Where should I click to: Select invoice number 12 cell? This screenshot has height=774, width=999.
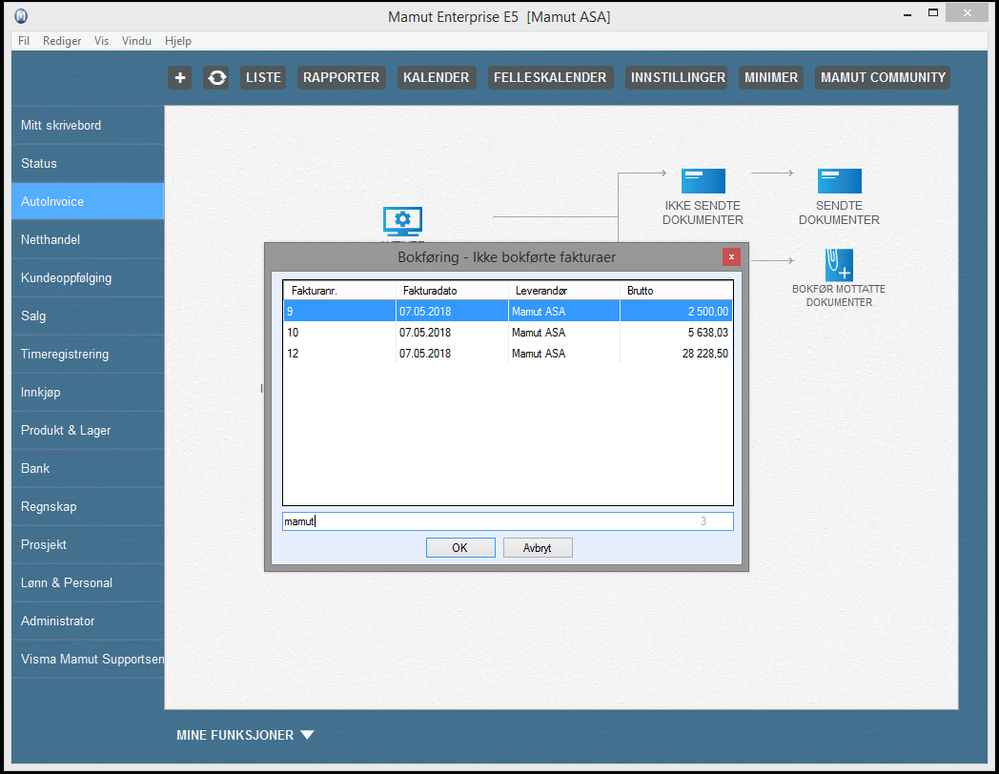(339, 354)
